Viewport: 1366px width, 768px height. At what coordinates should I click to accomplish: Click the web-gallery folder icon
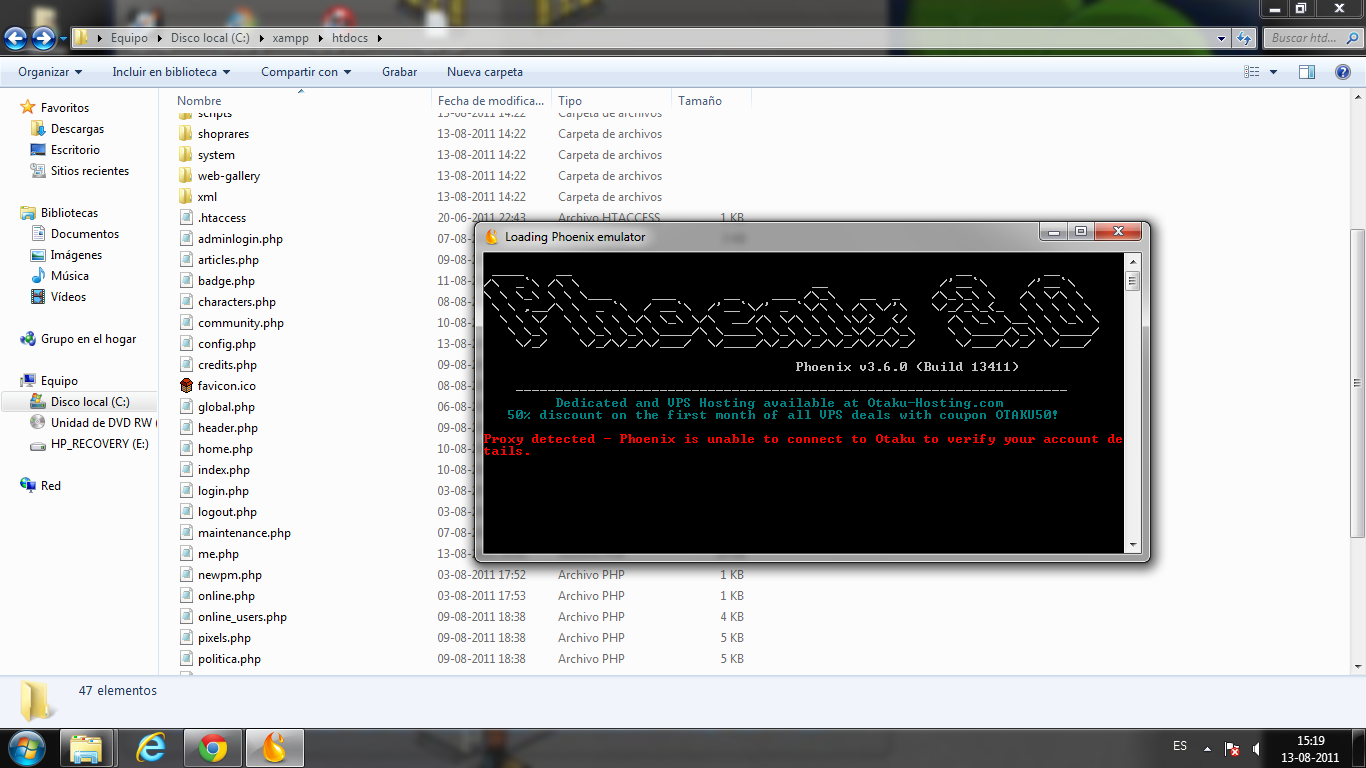pyautogui.click(x=185, y=176)
